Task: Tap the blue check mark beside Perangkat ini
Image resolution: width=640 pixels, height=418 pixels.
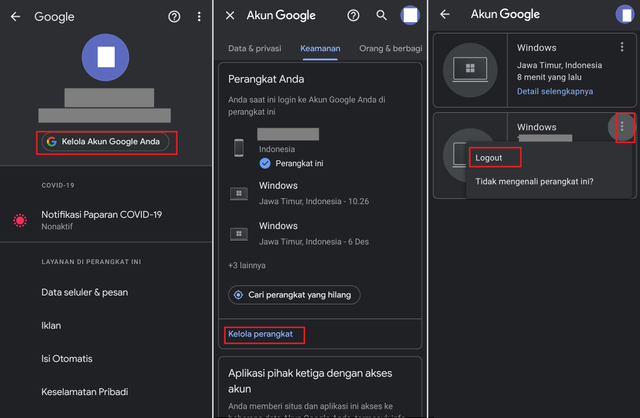Action: [x=265, y=163]
